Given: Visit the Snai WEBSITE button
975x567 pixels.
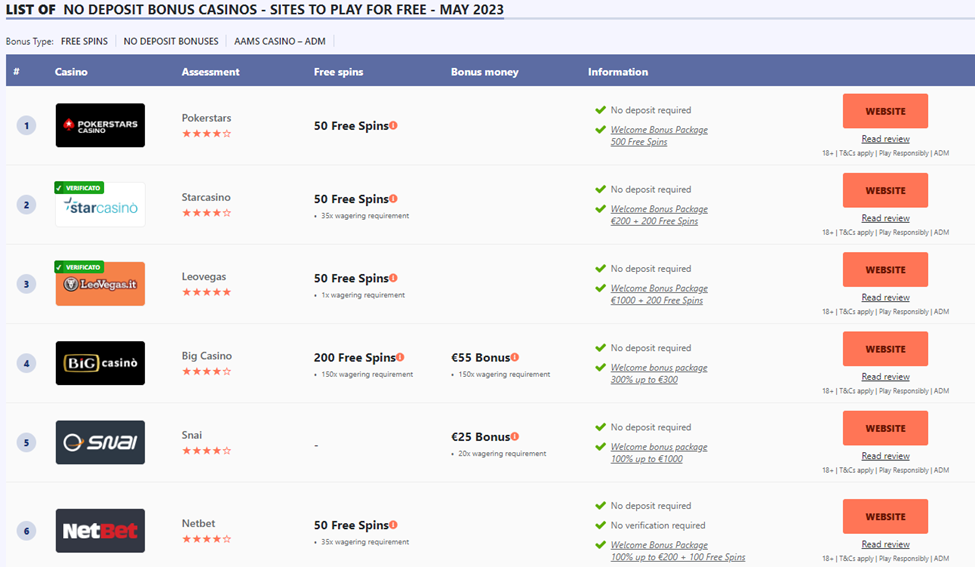Looking at the screenshot, I should click(885, 428).
